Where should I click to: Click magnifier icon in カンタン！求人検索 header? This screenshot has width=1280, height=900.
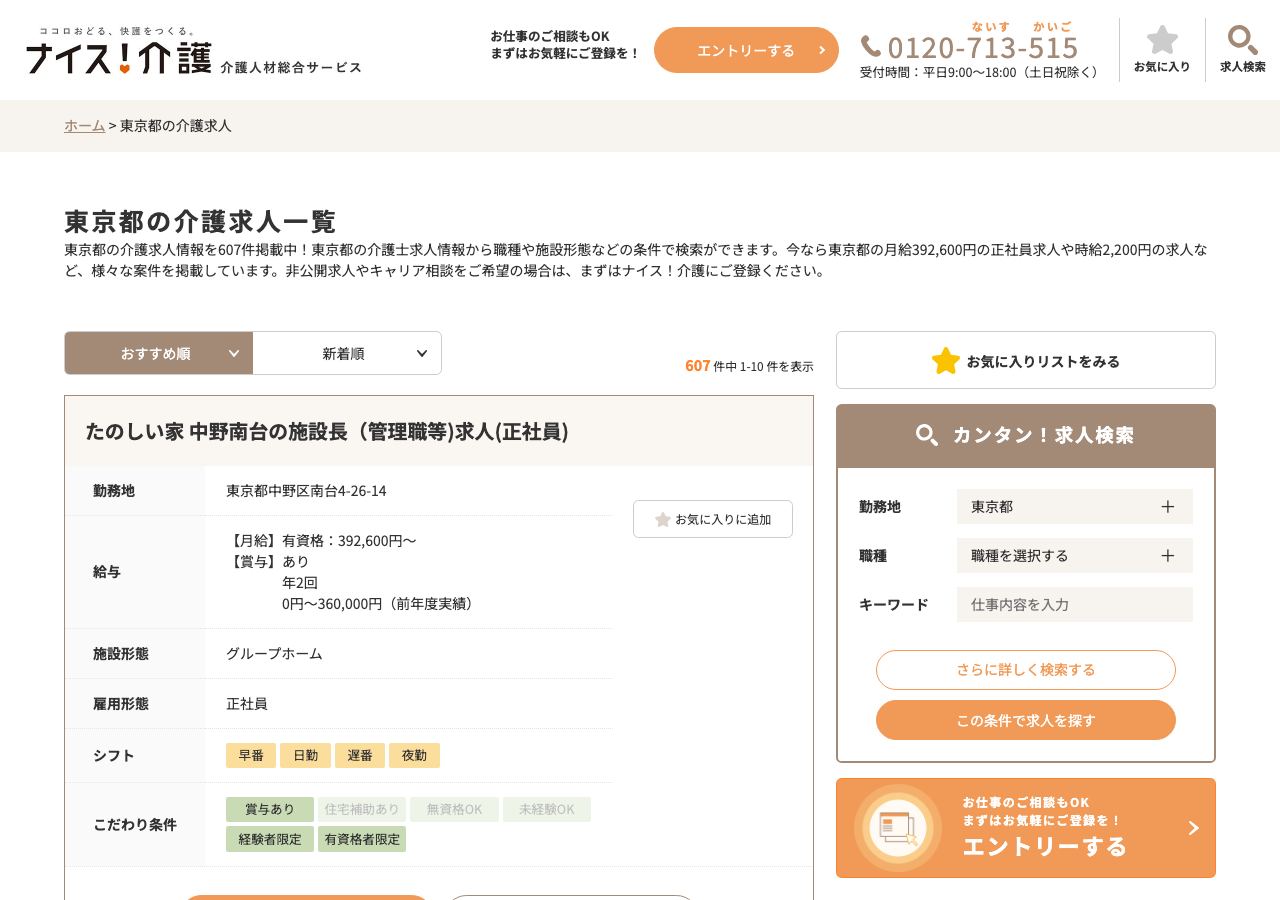pos(927,435)
